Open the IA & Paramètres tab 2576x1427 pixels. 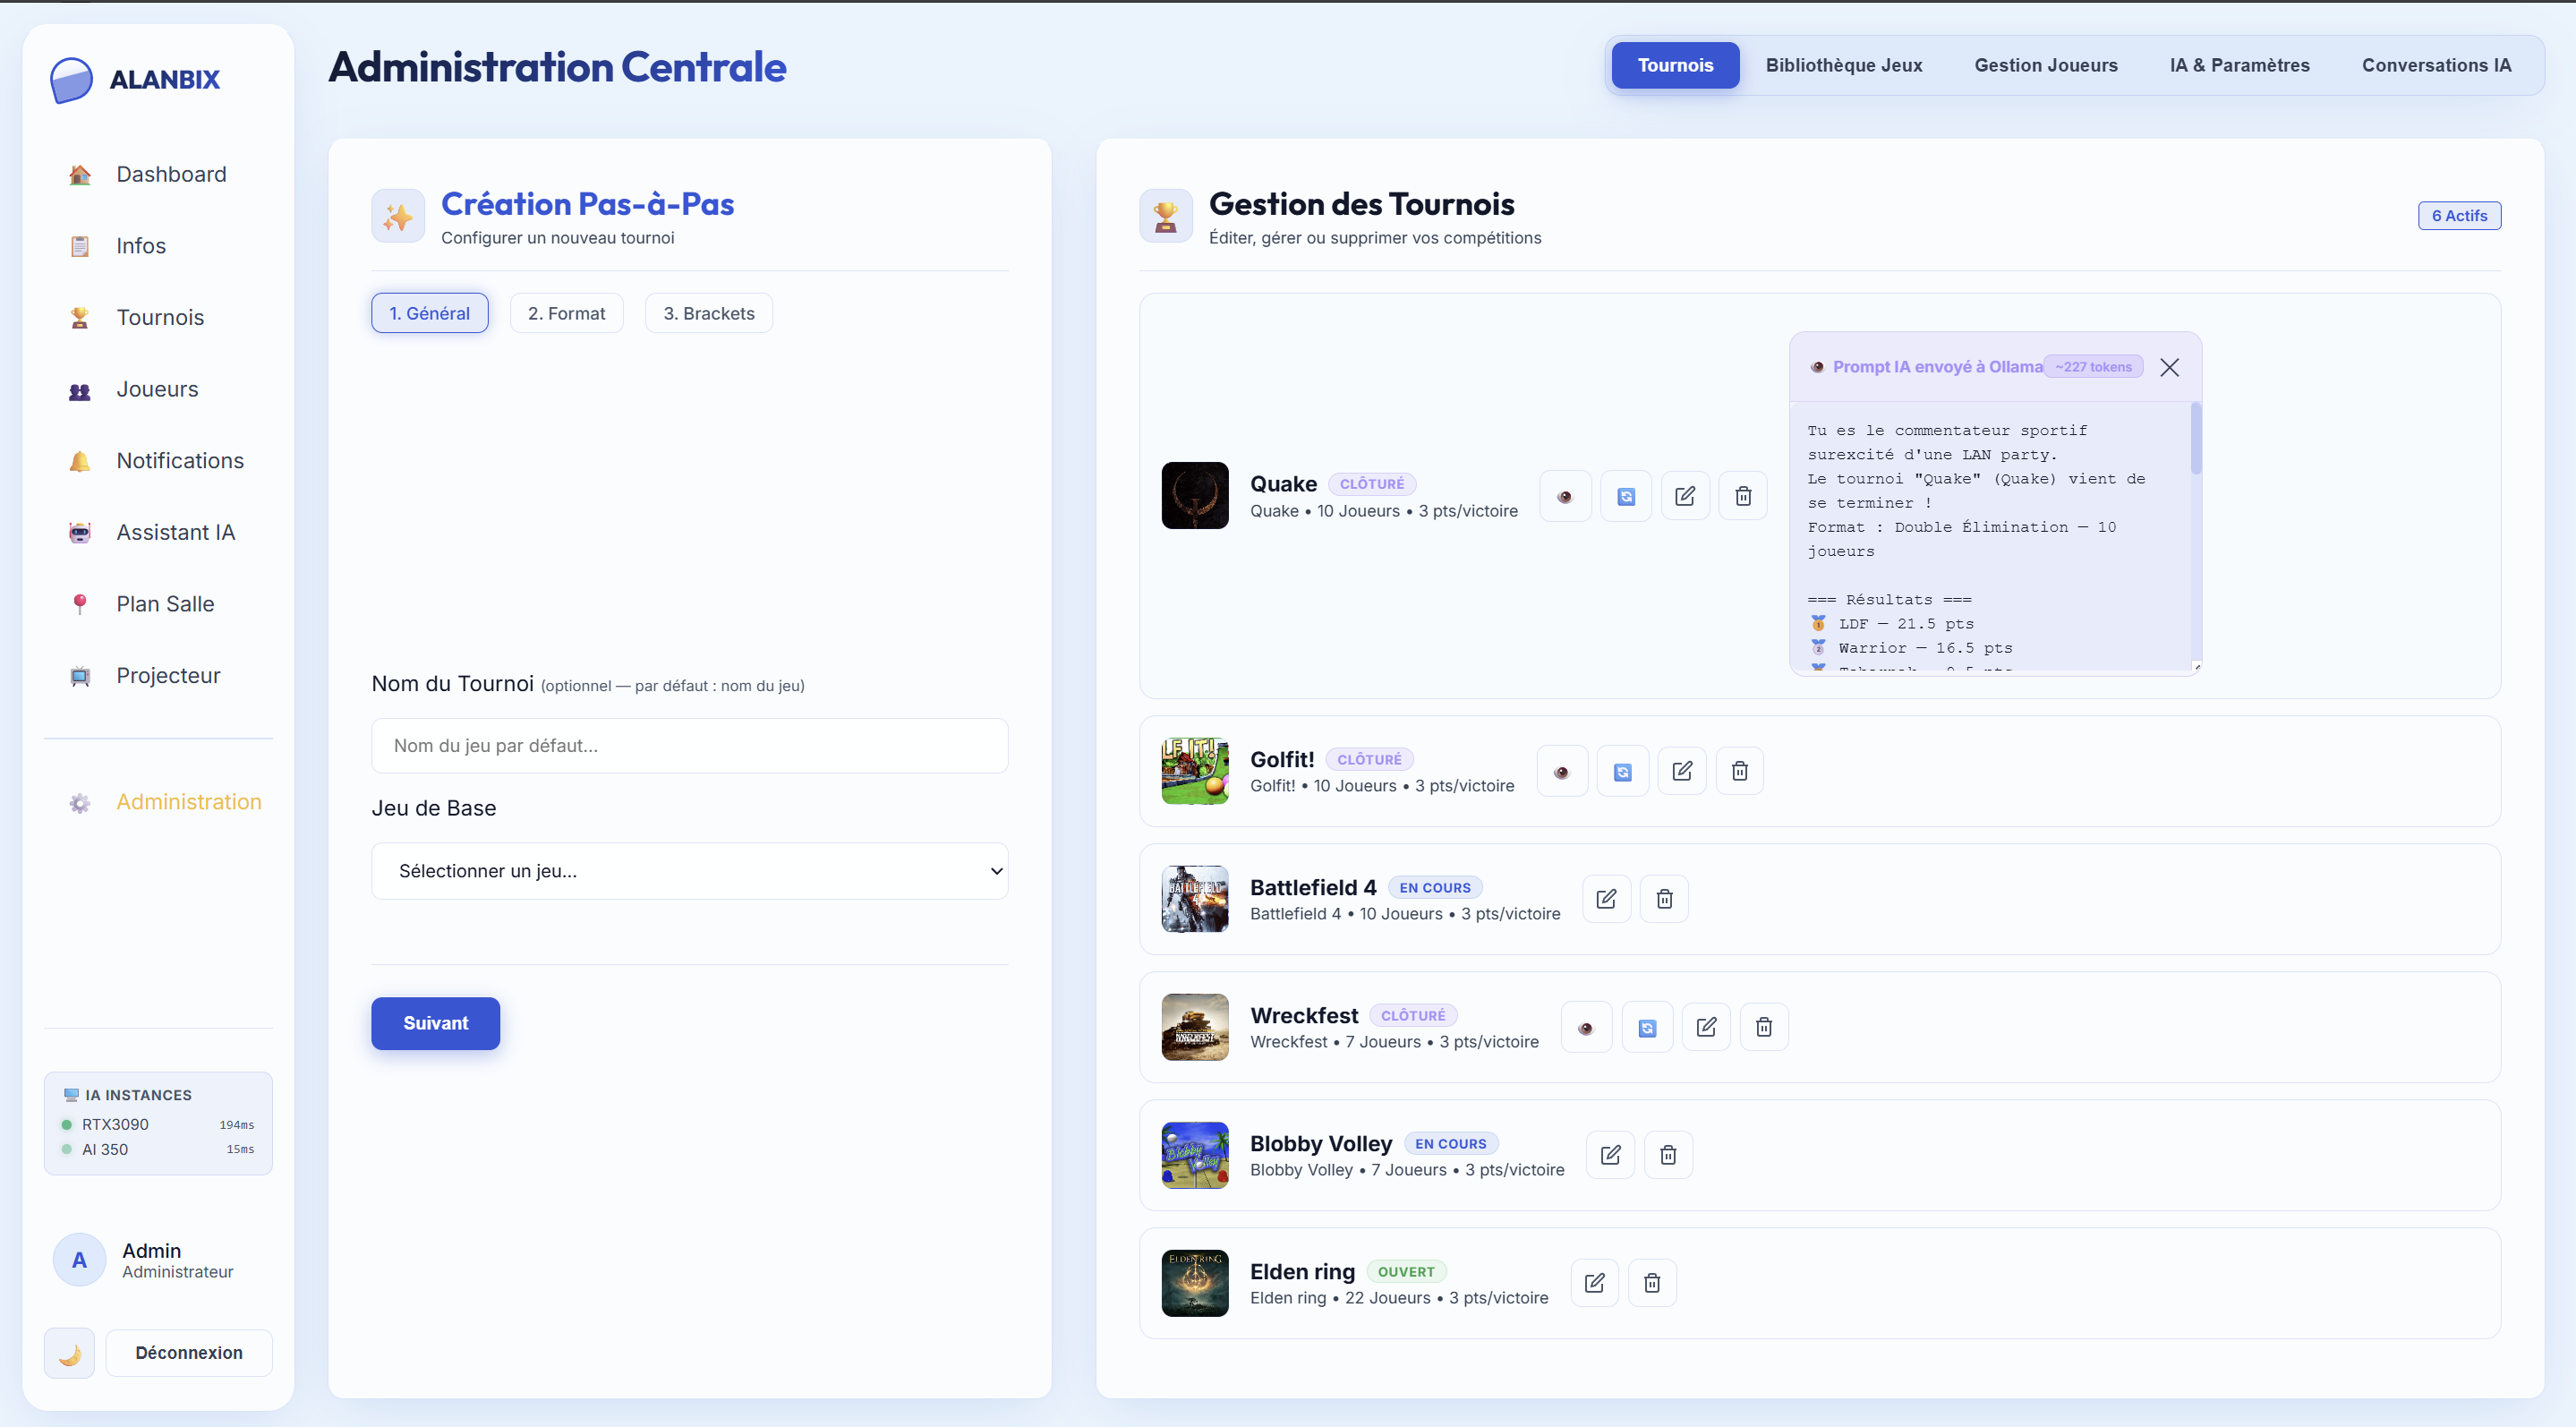[2239, 65]
